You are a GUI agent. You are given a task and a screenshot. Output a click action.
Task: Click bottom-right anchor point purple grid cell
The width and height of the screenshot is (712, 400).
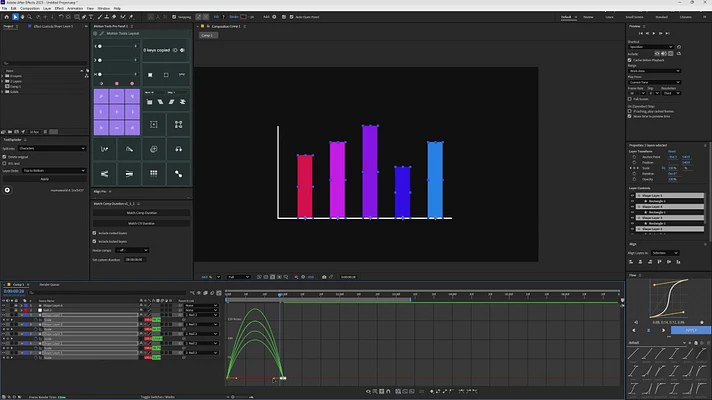[132, 128]
